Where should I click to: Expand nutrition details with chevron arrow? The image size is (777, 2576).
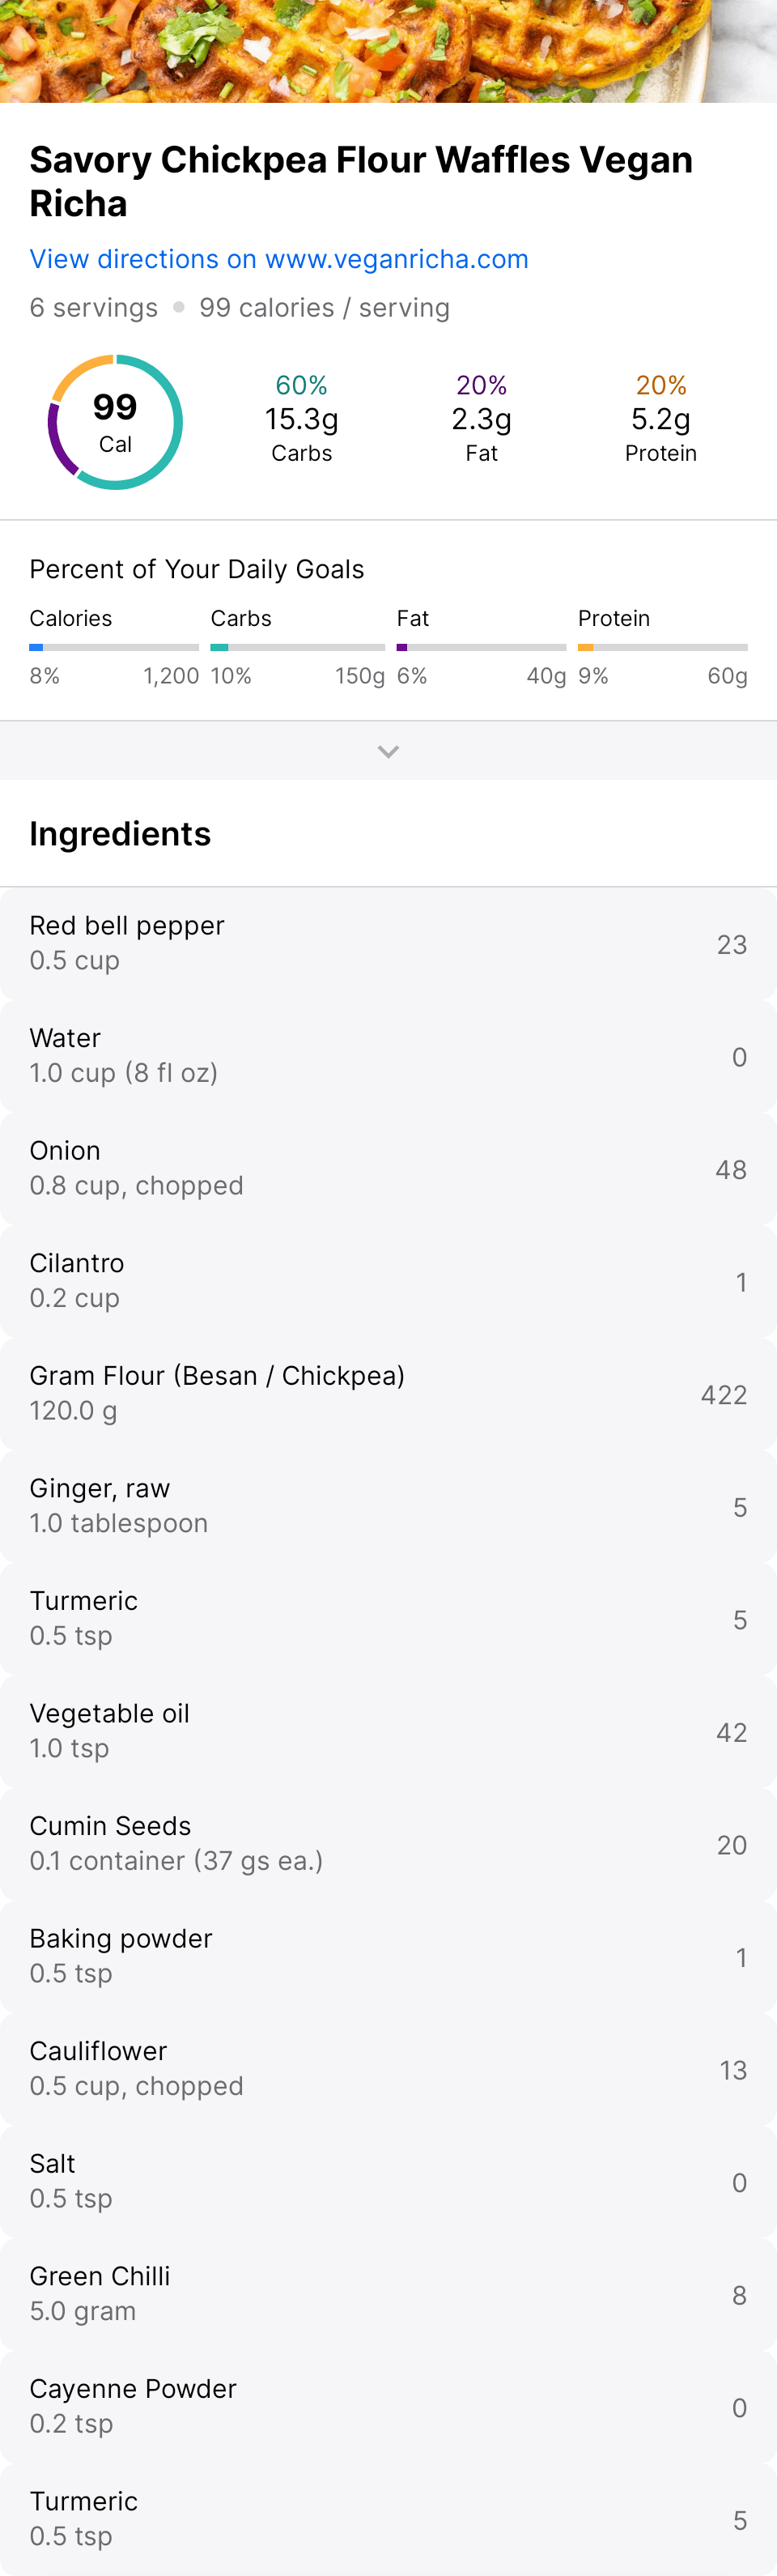point(388,751)
